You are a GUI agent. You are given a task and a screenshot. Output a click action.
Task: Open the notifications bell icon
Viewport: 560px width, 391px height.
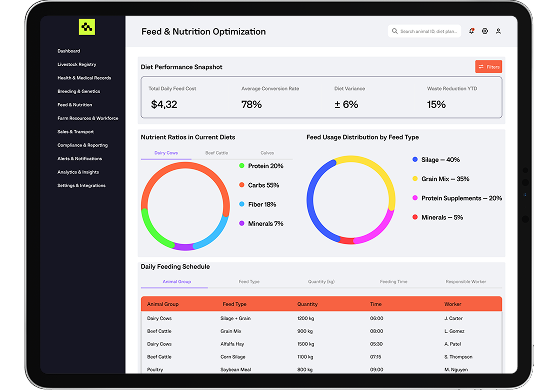coord(471,31)
